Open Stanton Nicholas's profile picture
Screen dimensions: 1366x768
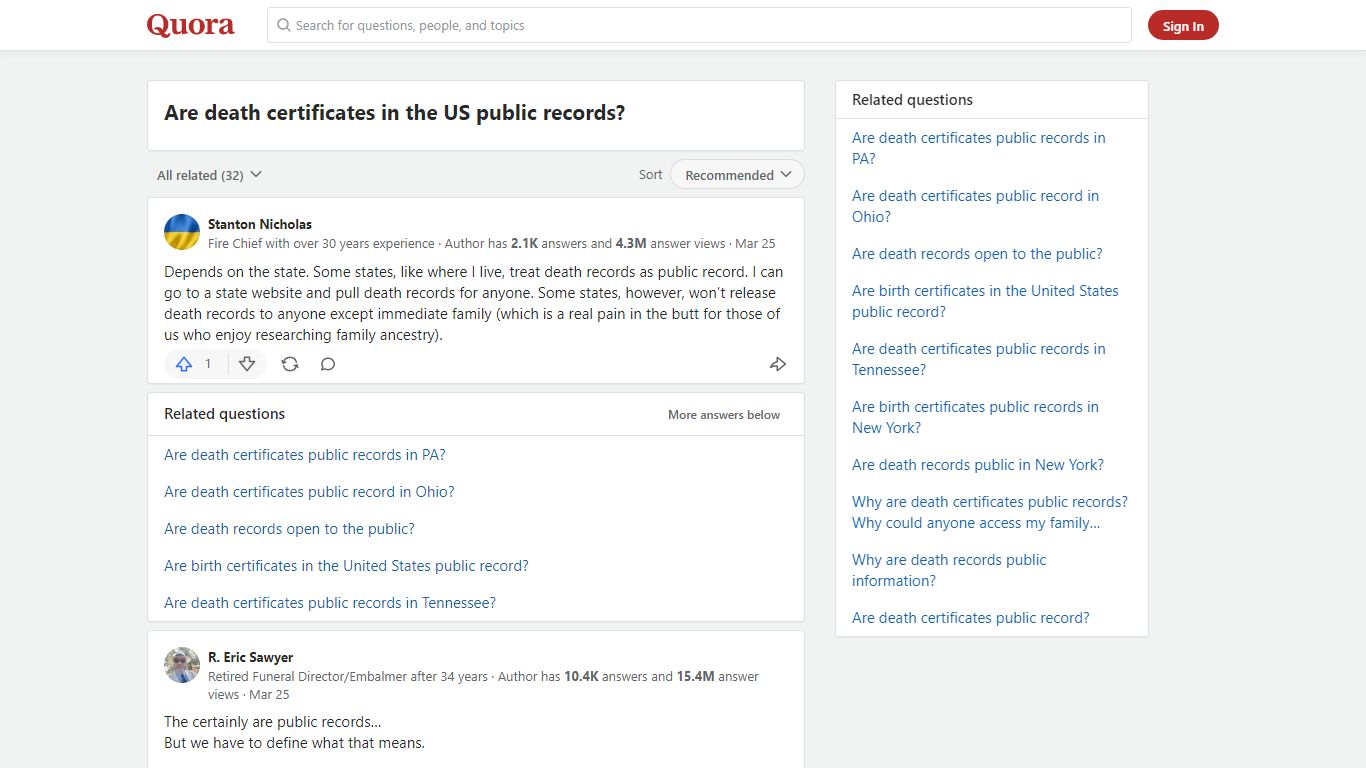pyautogui.click(x=182, y=232)
